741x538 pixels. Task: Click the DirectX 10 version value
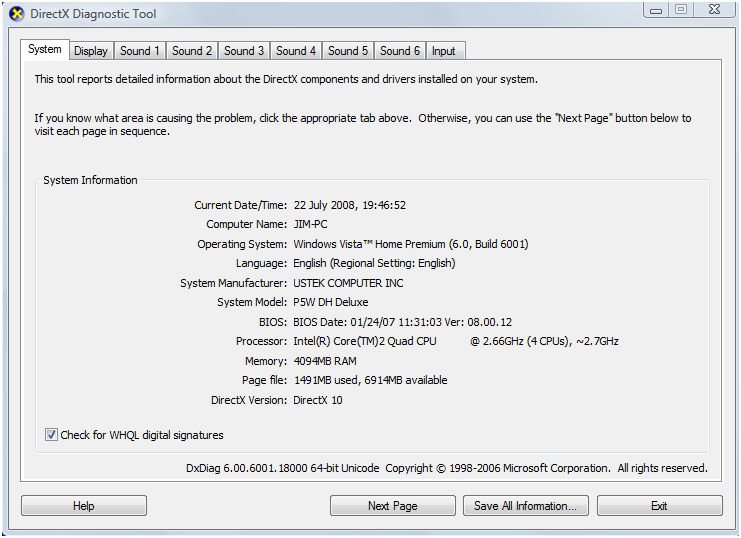tap(318, 400)
